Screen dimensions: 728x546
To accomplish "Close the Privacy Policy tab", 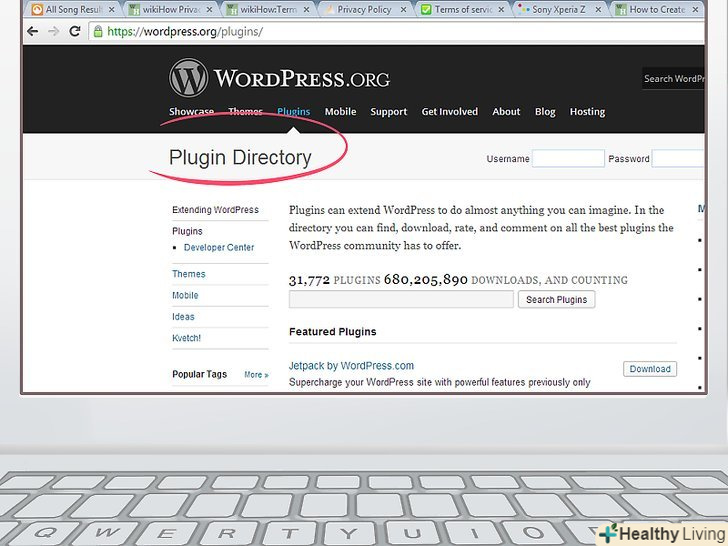I will [x=403, y=9].
